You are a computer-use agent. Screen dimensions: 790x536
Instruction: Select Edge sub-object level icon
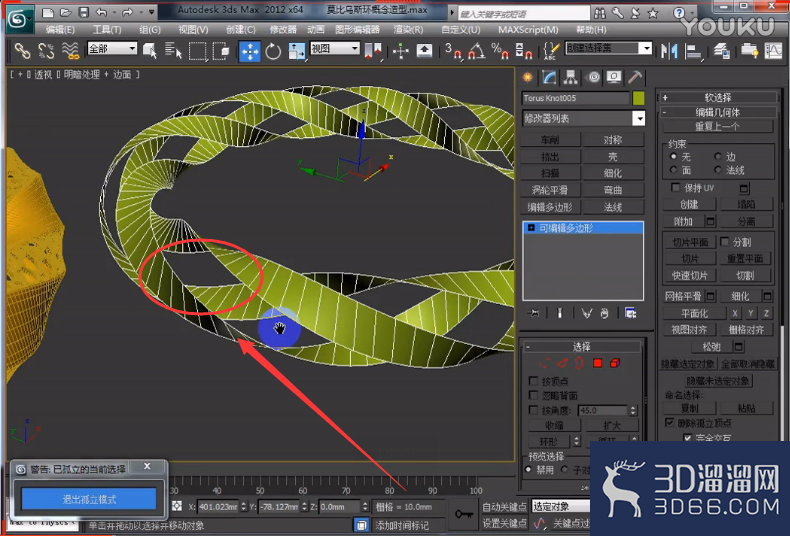click(x=562, y=363)
